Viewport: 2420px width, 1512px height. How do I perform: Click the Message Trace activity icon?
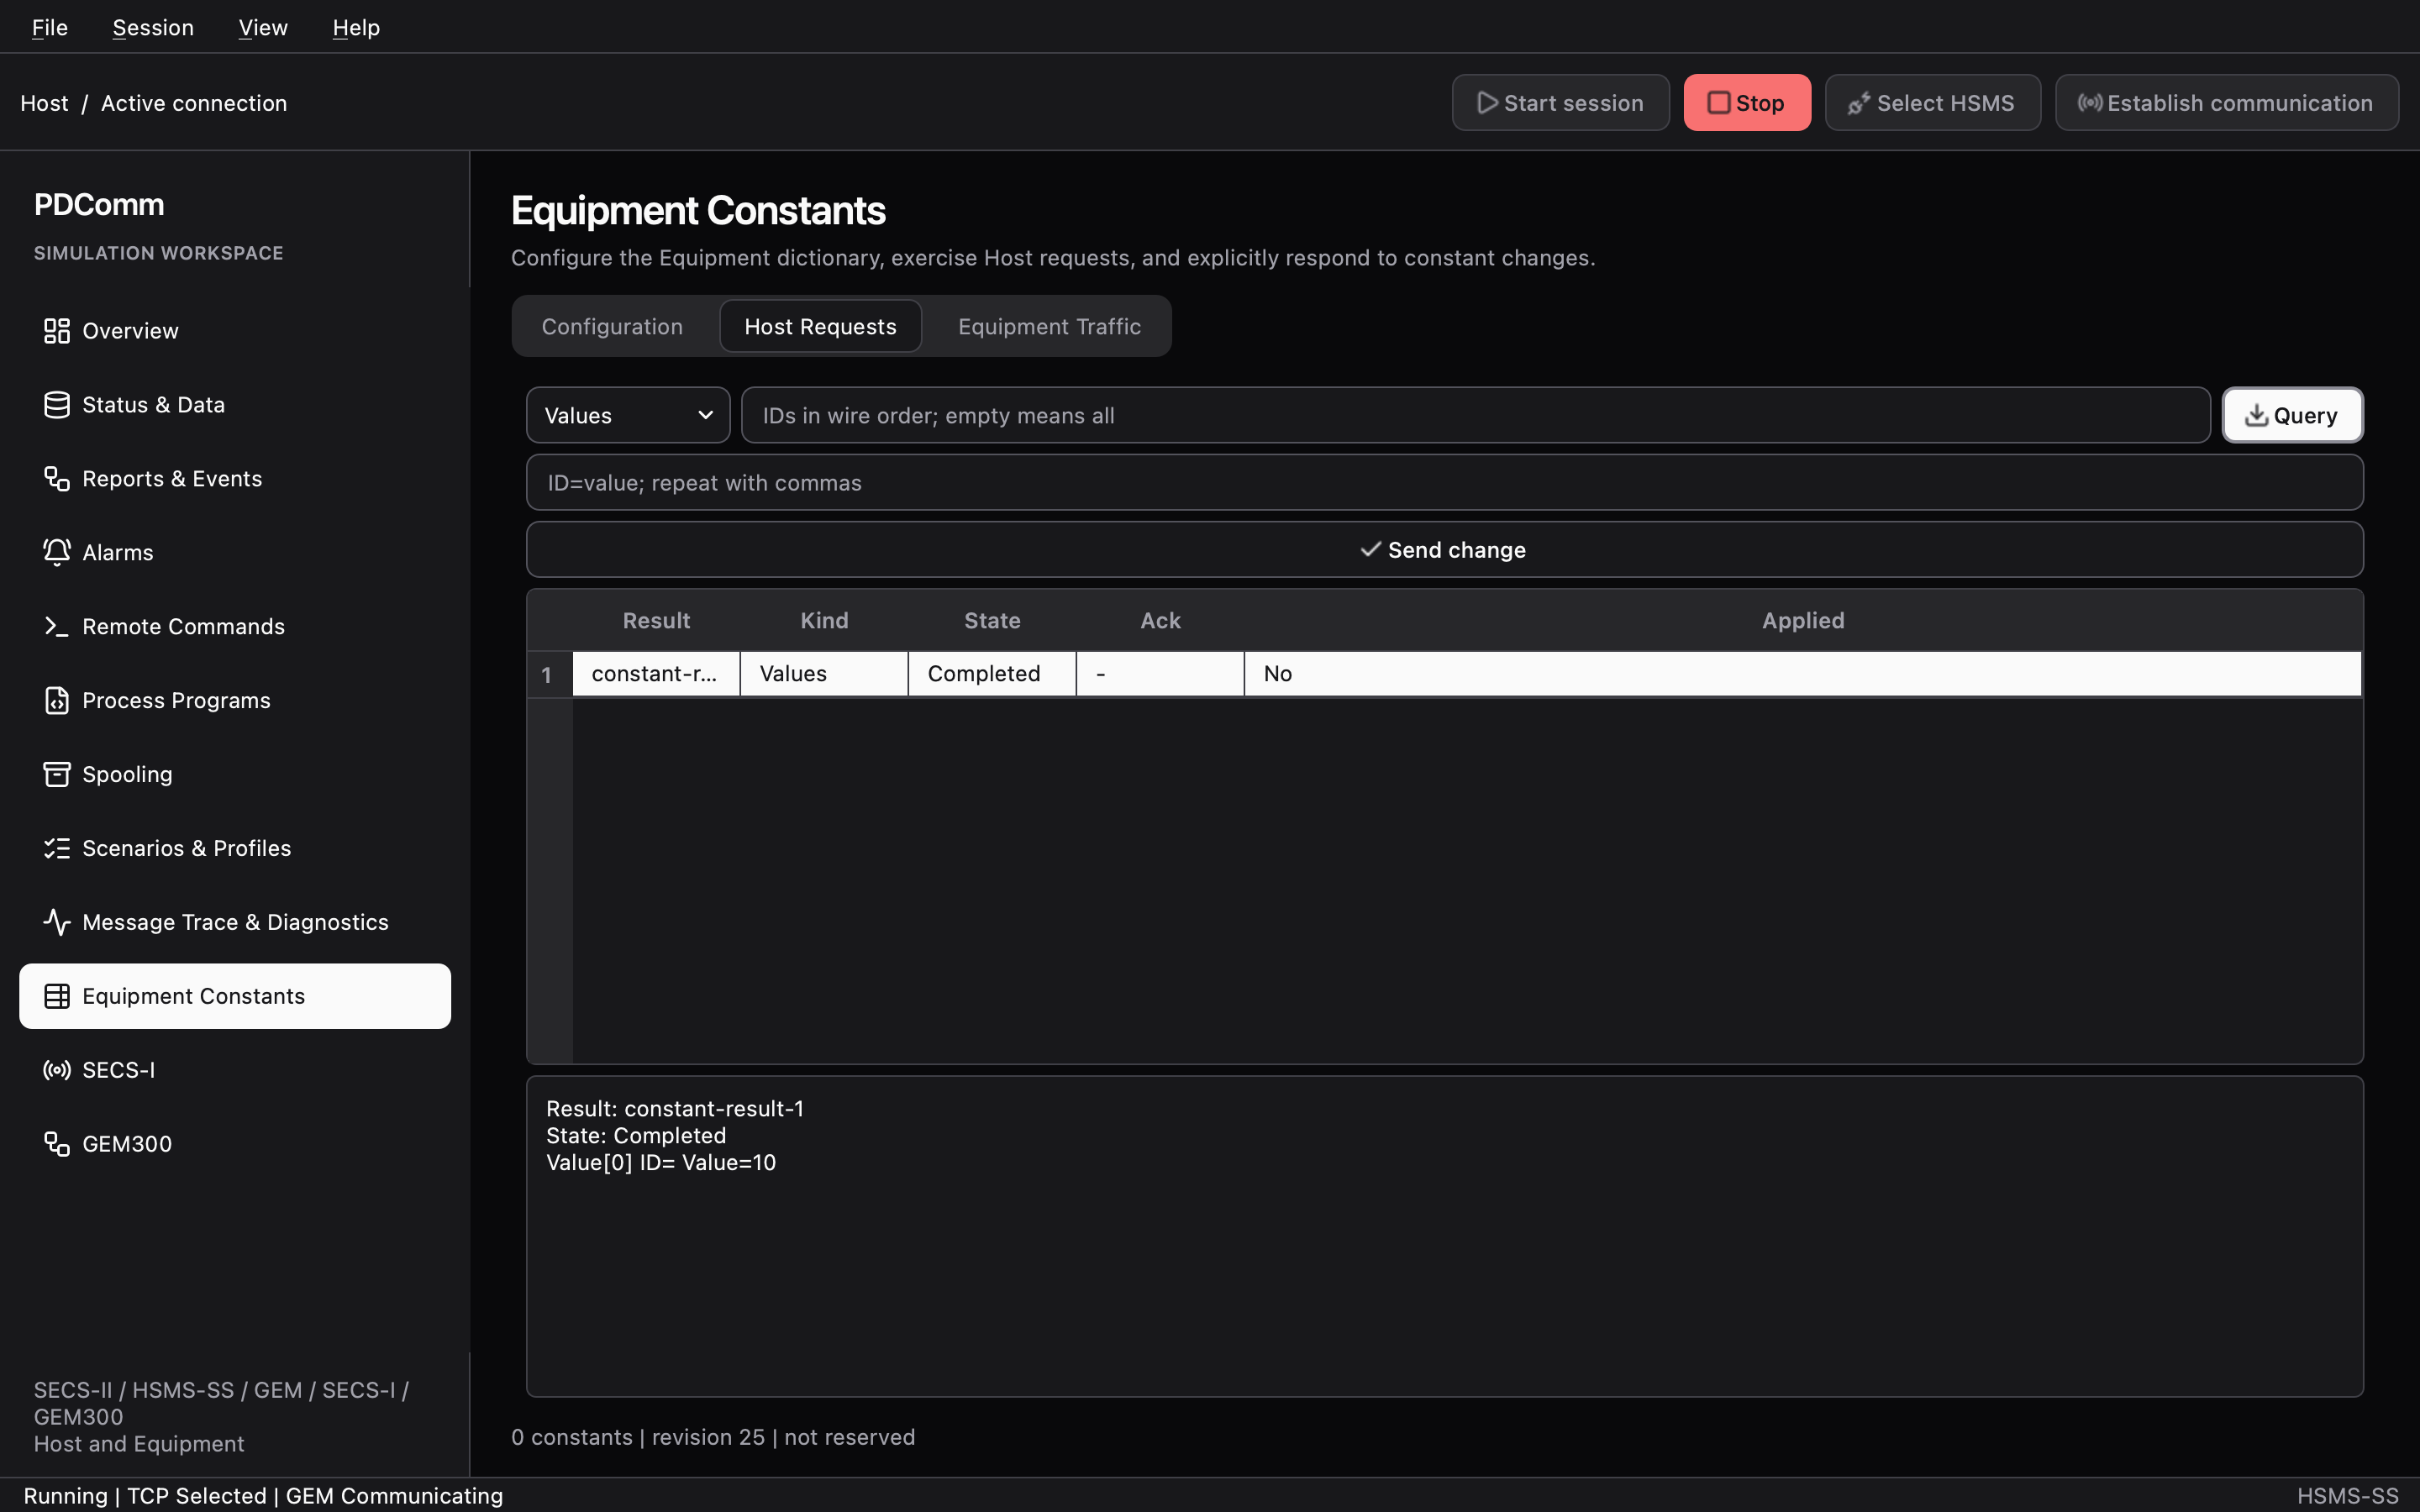[x=57, y=923]
